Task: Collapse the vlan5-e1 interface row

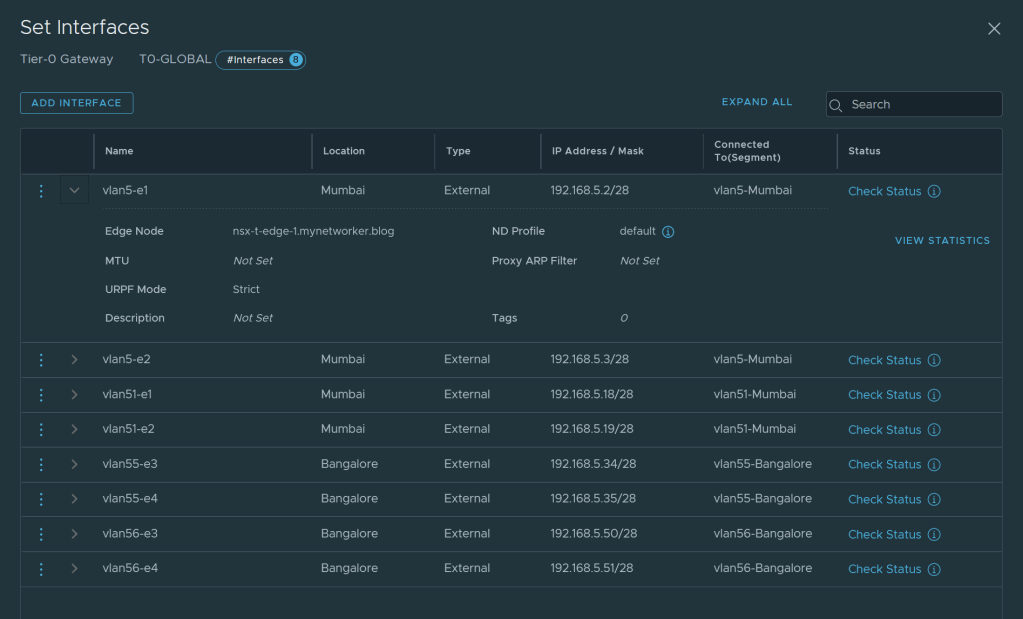Action: (74, 191)
